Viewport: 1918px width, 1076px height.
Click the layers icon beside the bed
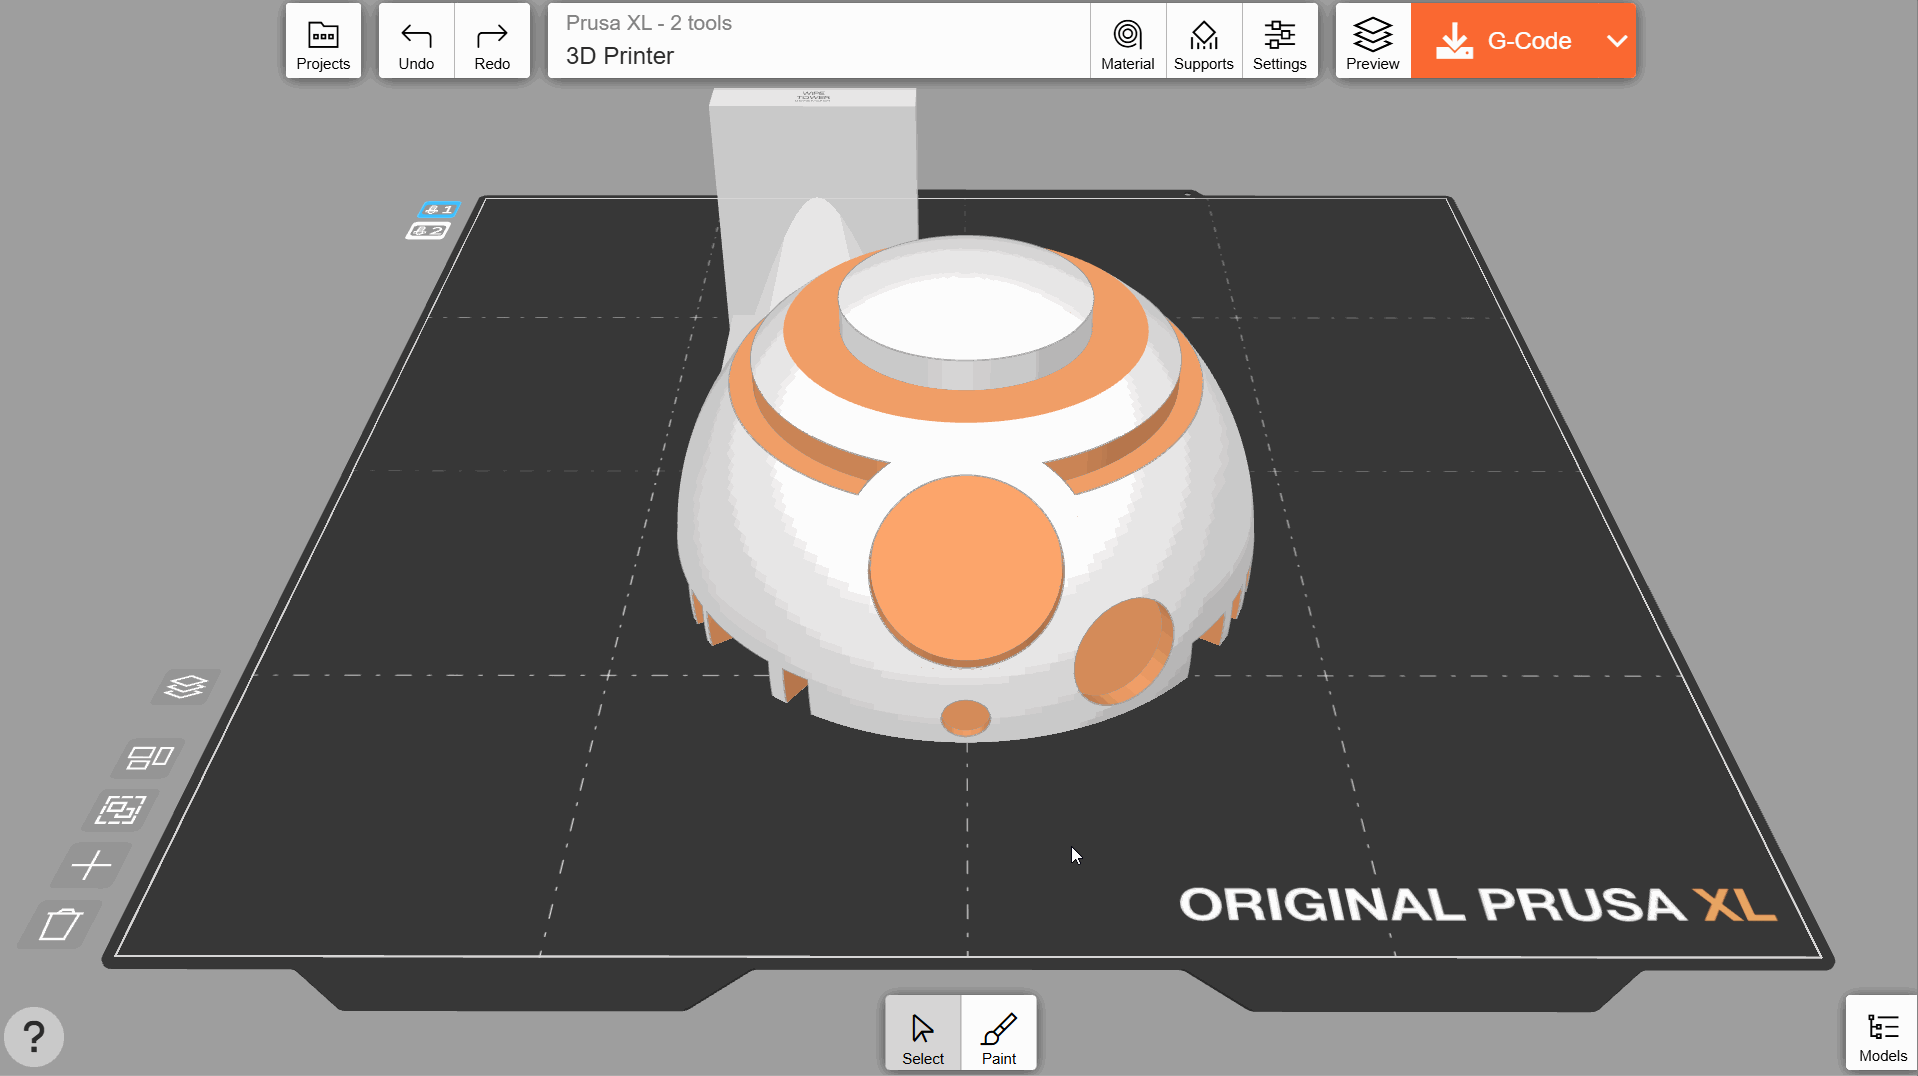[x=186, y=687]
